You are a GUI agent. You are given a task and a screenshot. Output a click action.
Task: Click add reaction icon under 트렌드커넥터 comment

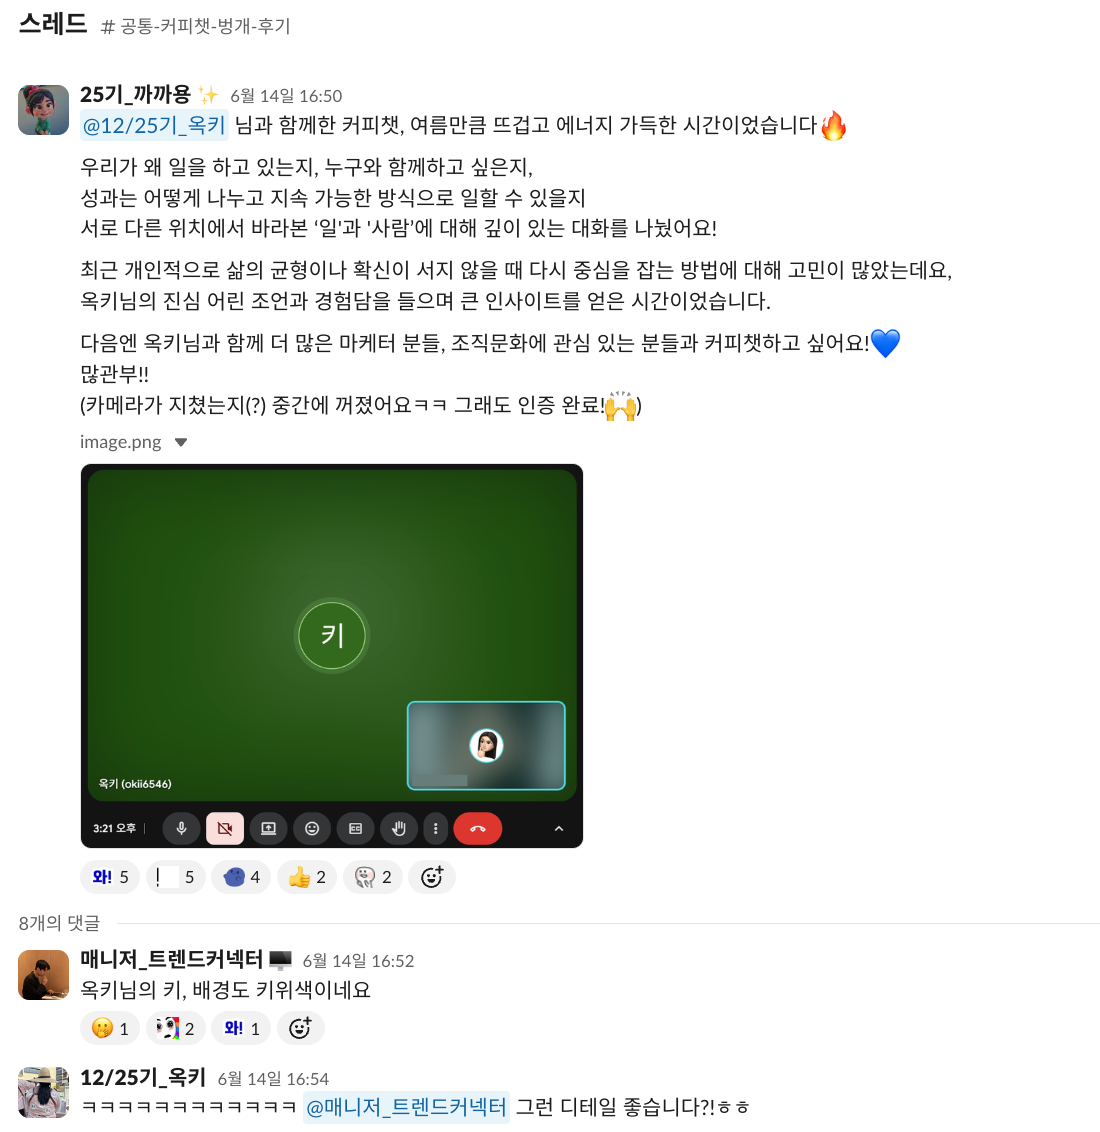click(x=300, y=1028)
